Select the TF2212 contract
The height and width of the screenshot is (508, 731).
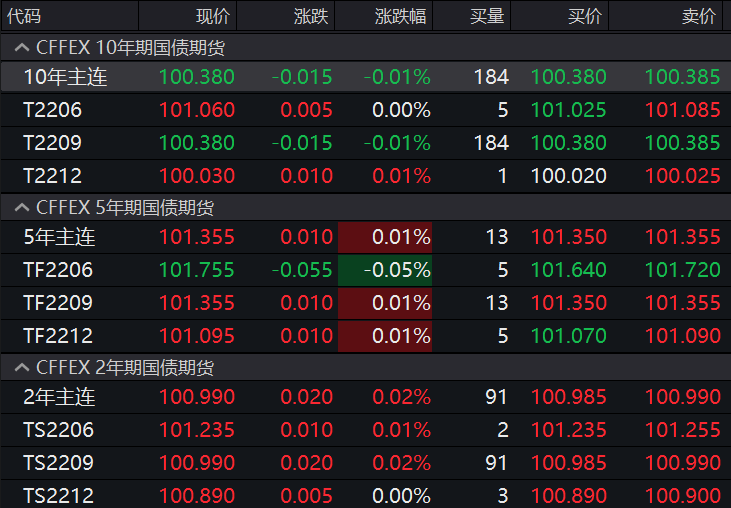58,336
